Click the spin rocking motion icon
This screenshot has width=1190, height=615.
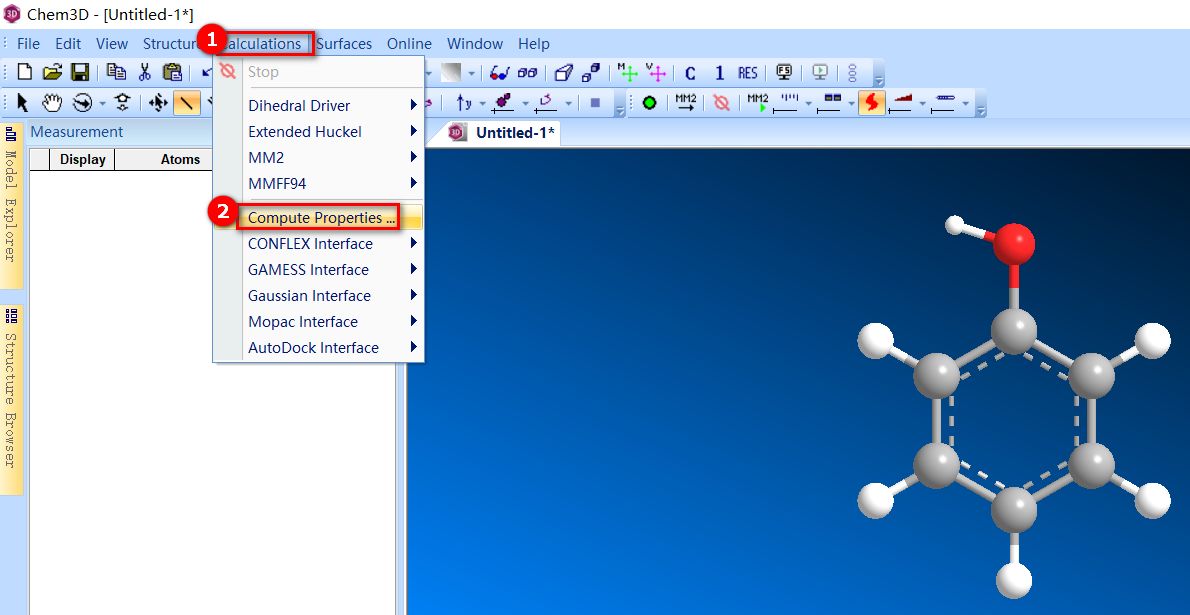544,102
